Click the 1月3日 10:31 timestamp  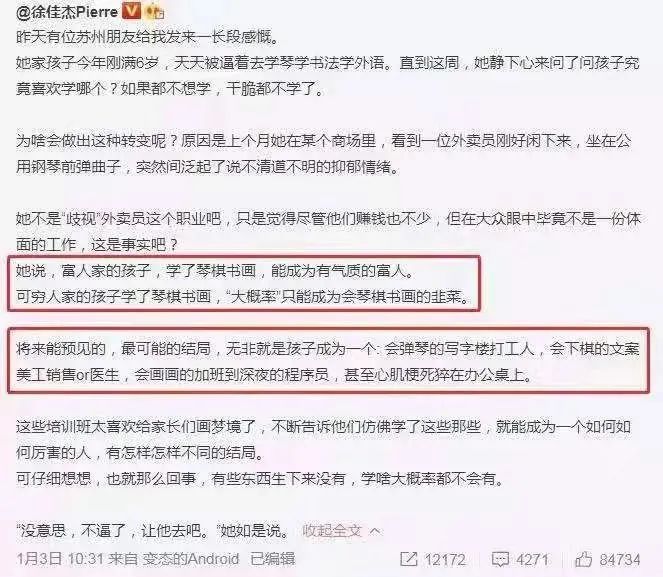coord(60,559)
